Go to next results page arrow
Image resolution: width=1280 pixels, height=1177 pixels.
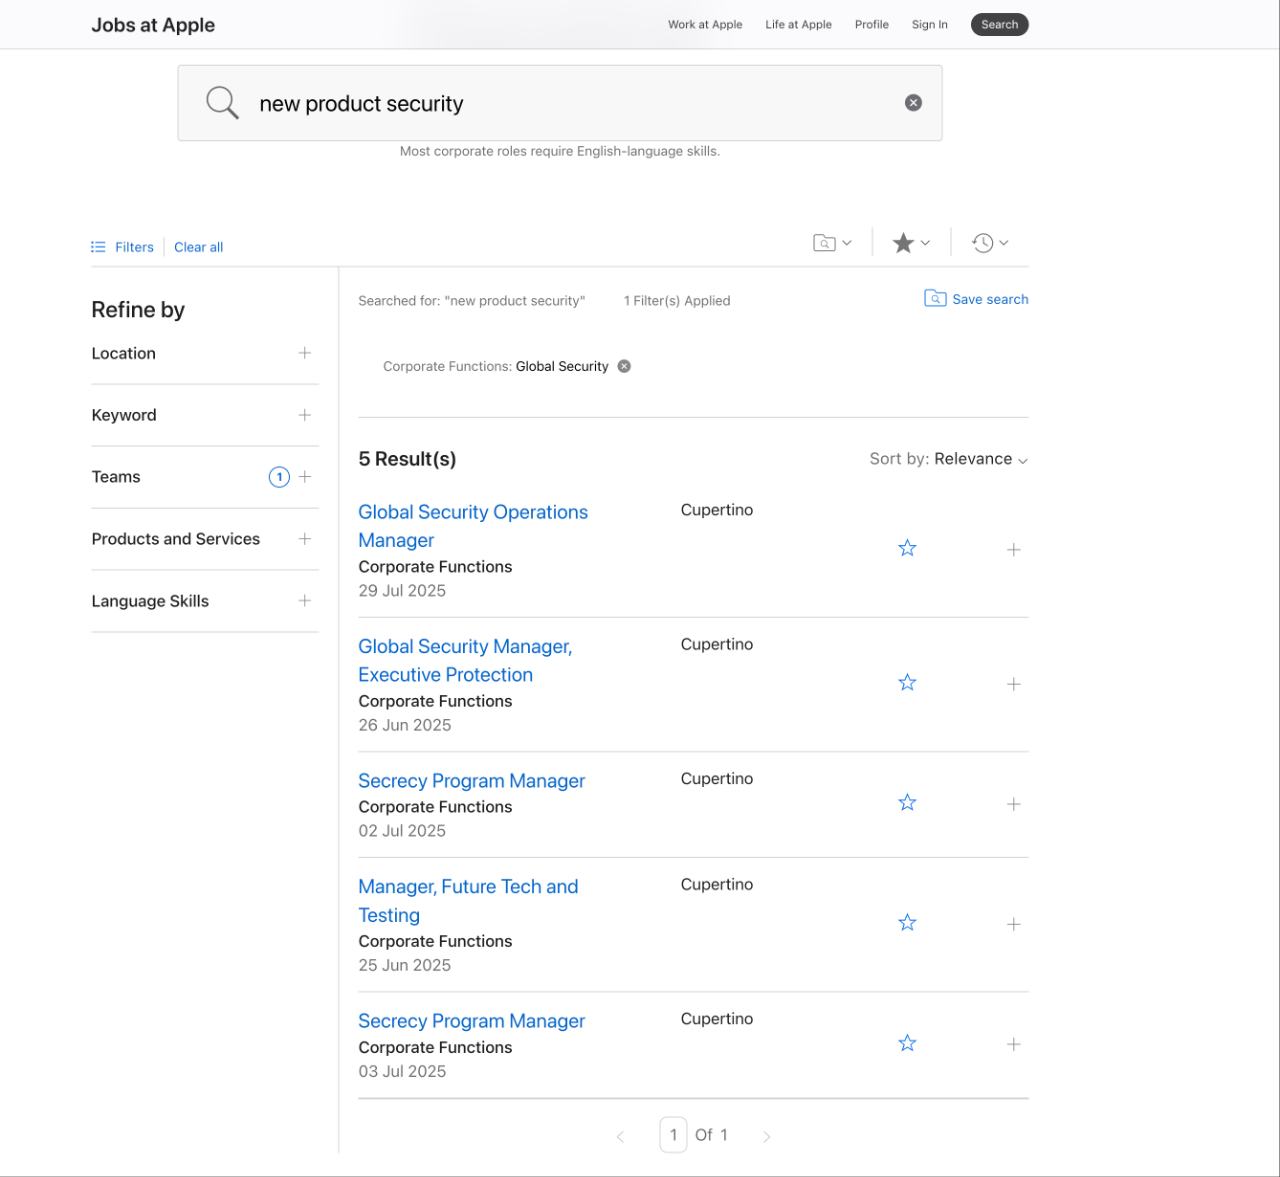(x=767, y=1136)
